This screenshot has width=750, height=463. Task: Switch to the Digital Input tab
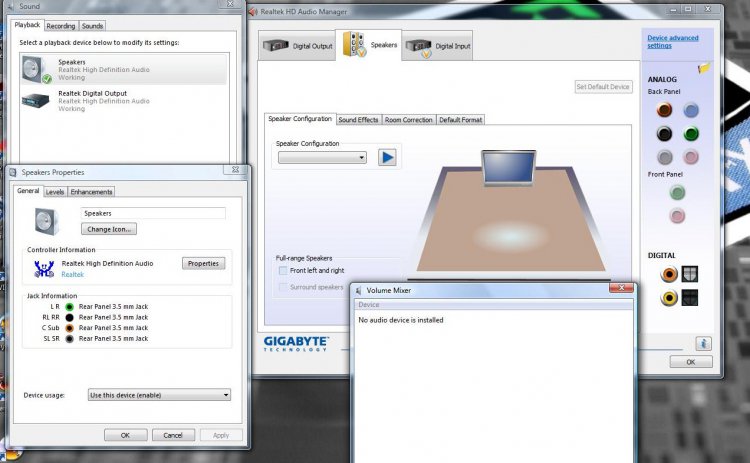438,46
